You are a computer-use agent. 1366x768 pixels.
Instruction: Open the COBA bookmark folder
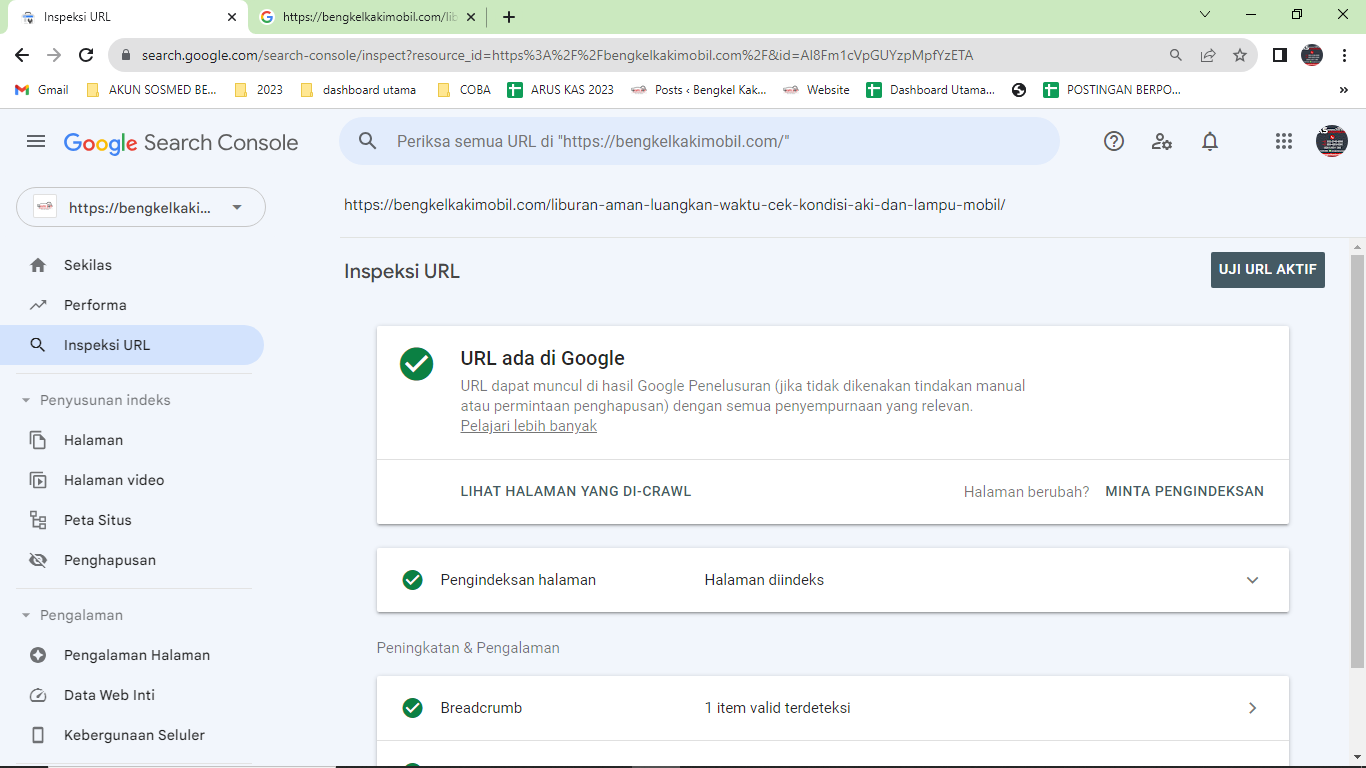click(464, 90)
